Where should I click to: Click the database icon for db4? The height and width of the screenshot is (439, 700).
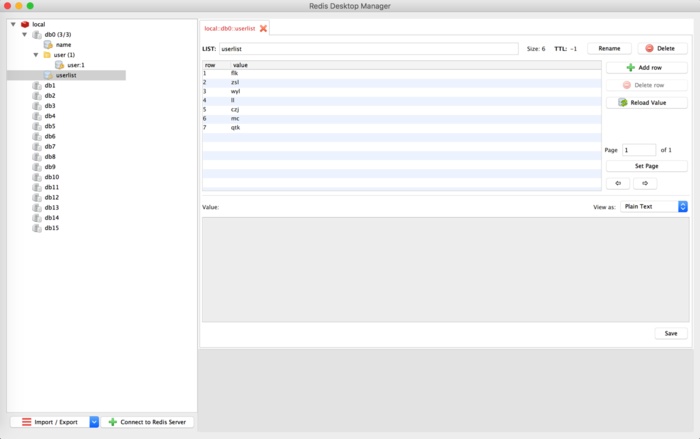click(37, 116)
